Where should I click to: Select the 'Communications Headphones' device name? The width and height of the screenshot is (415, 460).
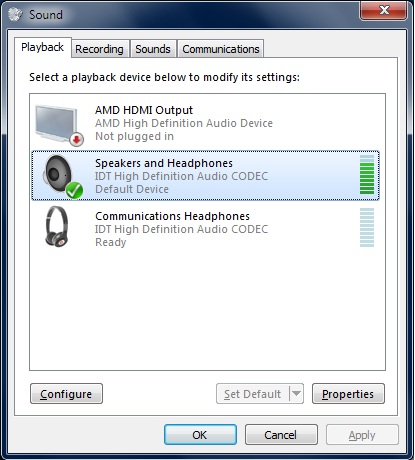172,216
